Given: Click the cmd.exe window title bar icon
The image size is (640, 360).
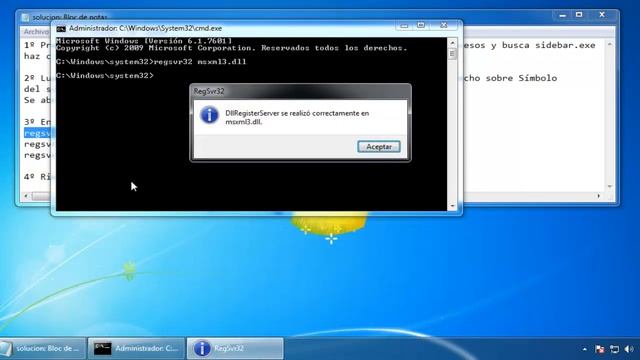Looking at the screenshot, I should pos(61,29).
